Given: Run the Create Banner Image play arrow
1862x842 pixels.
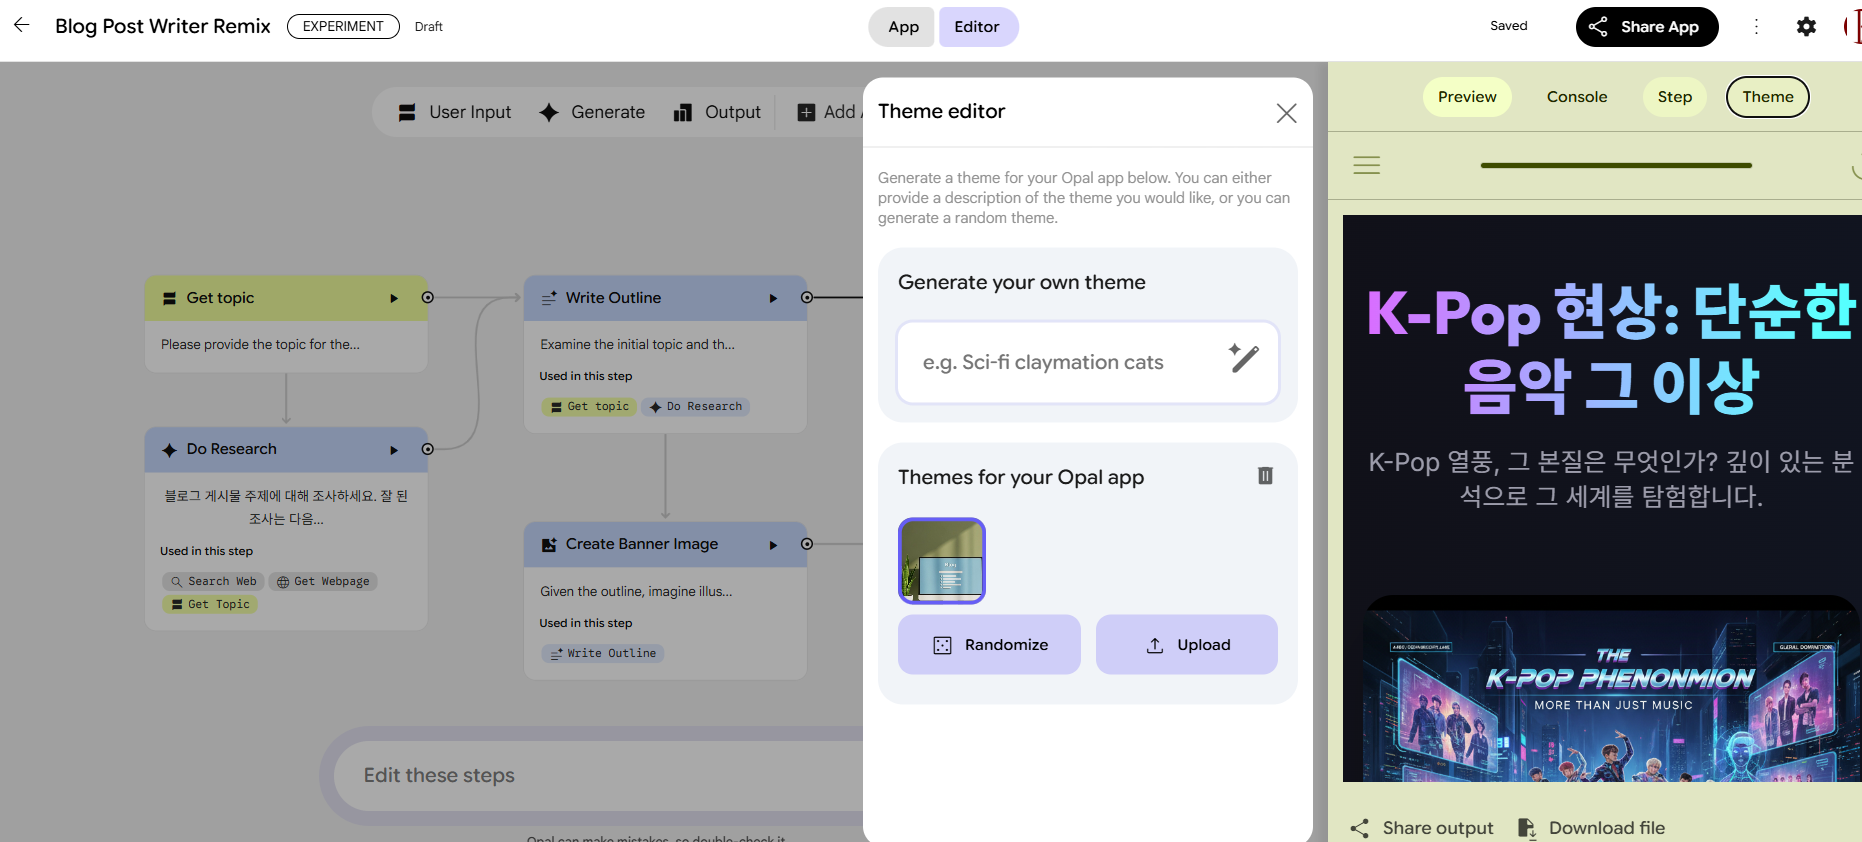Looking at the screenshot, I should point(773,545).
